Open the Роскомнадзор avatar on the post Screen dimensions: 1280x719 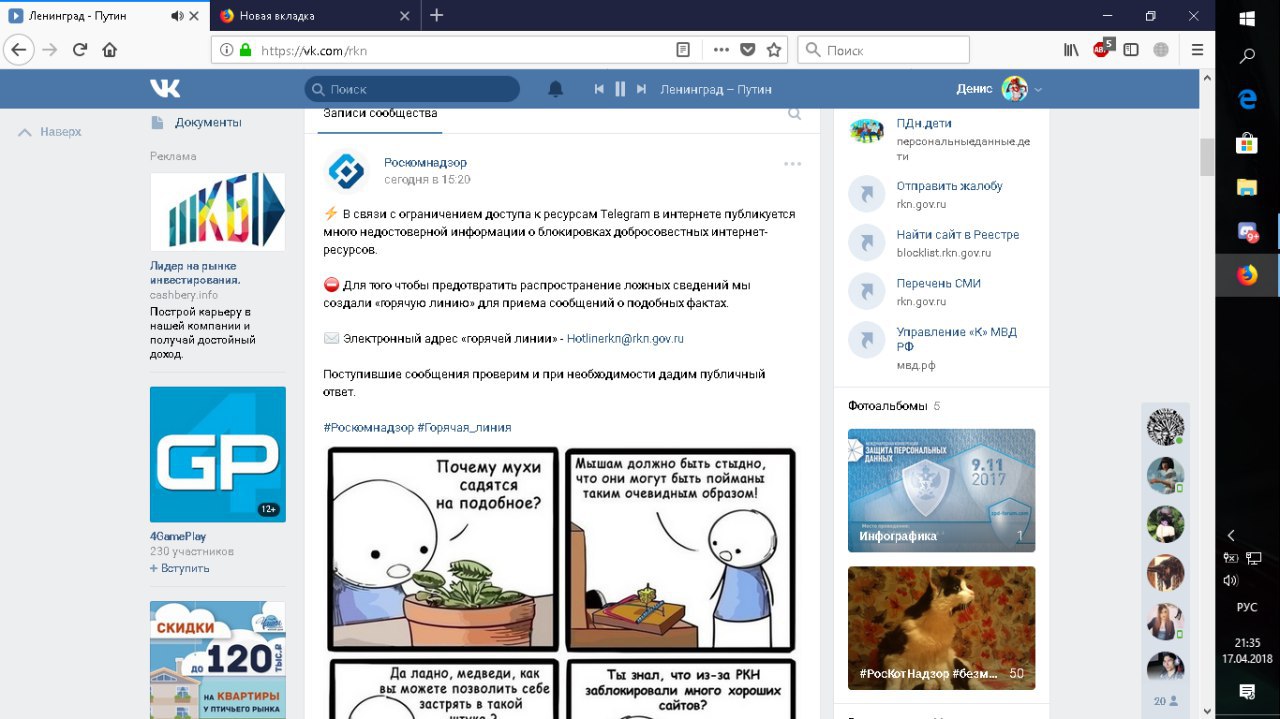347,171
